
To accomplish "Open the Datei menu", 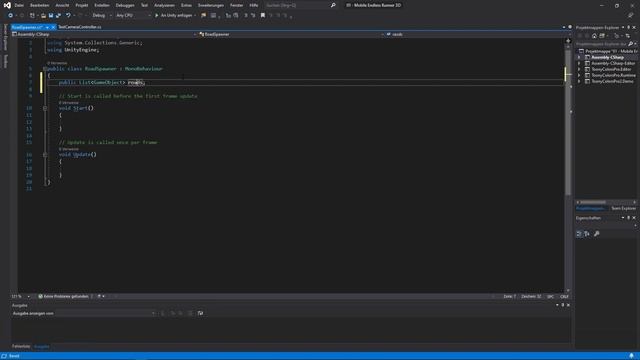I will click(19, 5).
